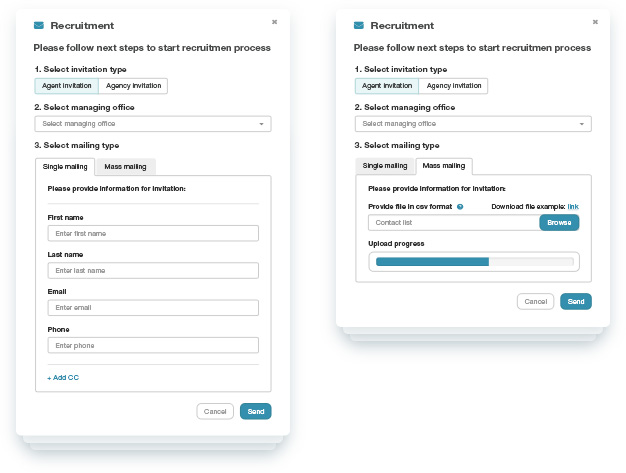The image size is (626, 473).
Task: Click the help icon next to csv format
Action: 460,207
